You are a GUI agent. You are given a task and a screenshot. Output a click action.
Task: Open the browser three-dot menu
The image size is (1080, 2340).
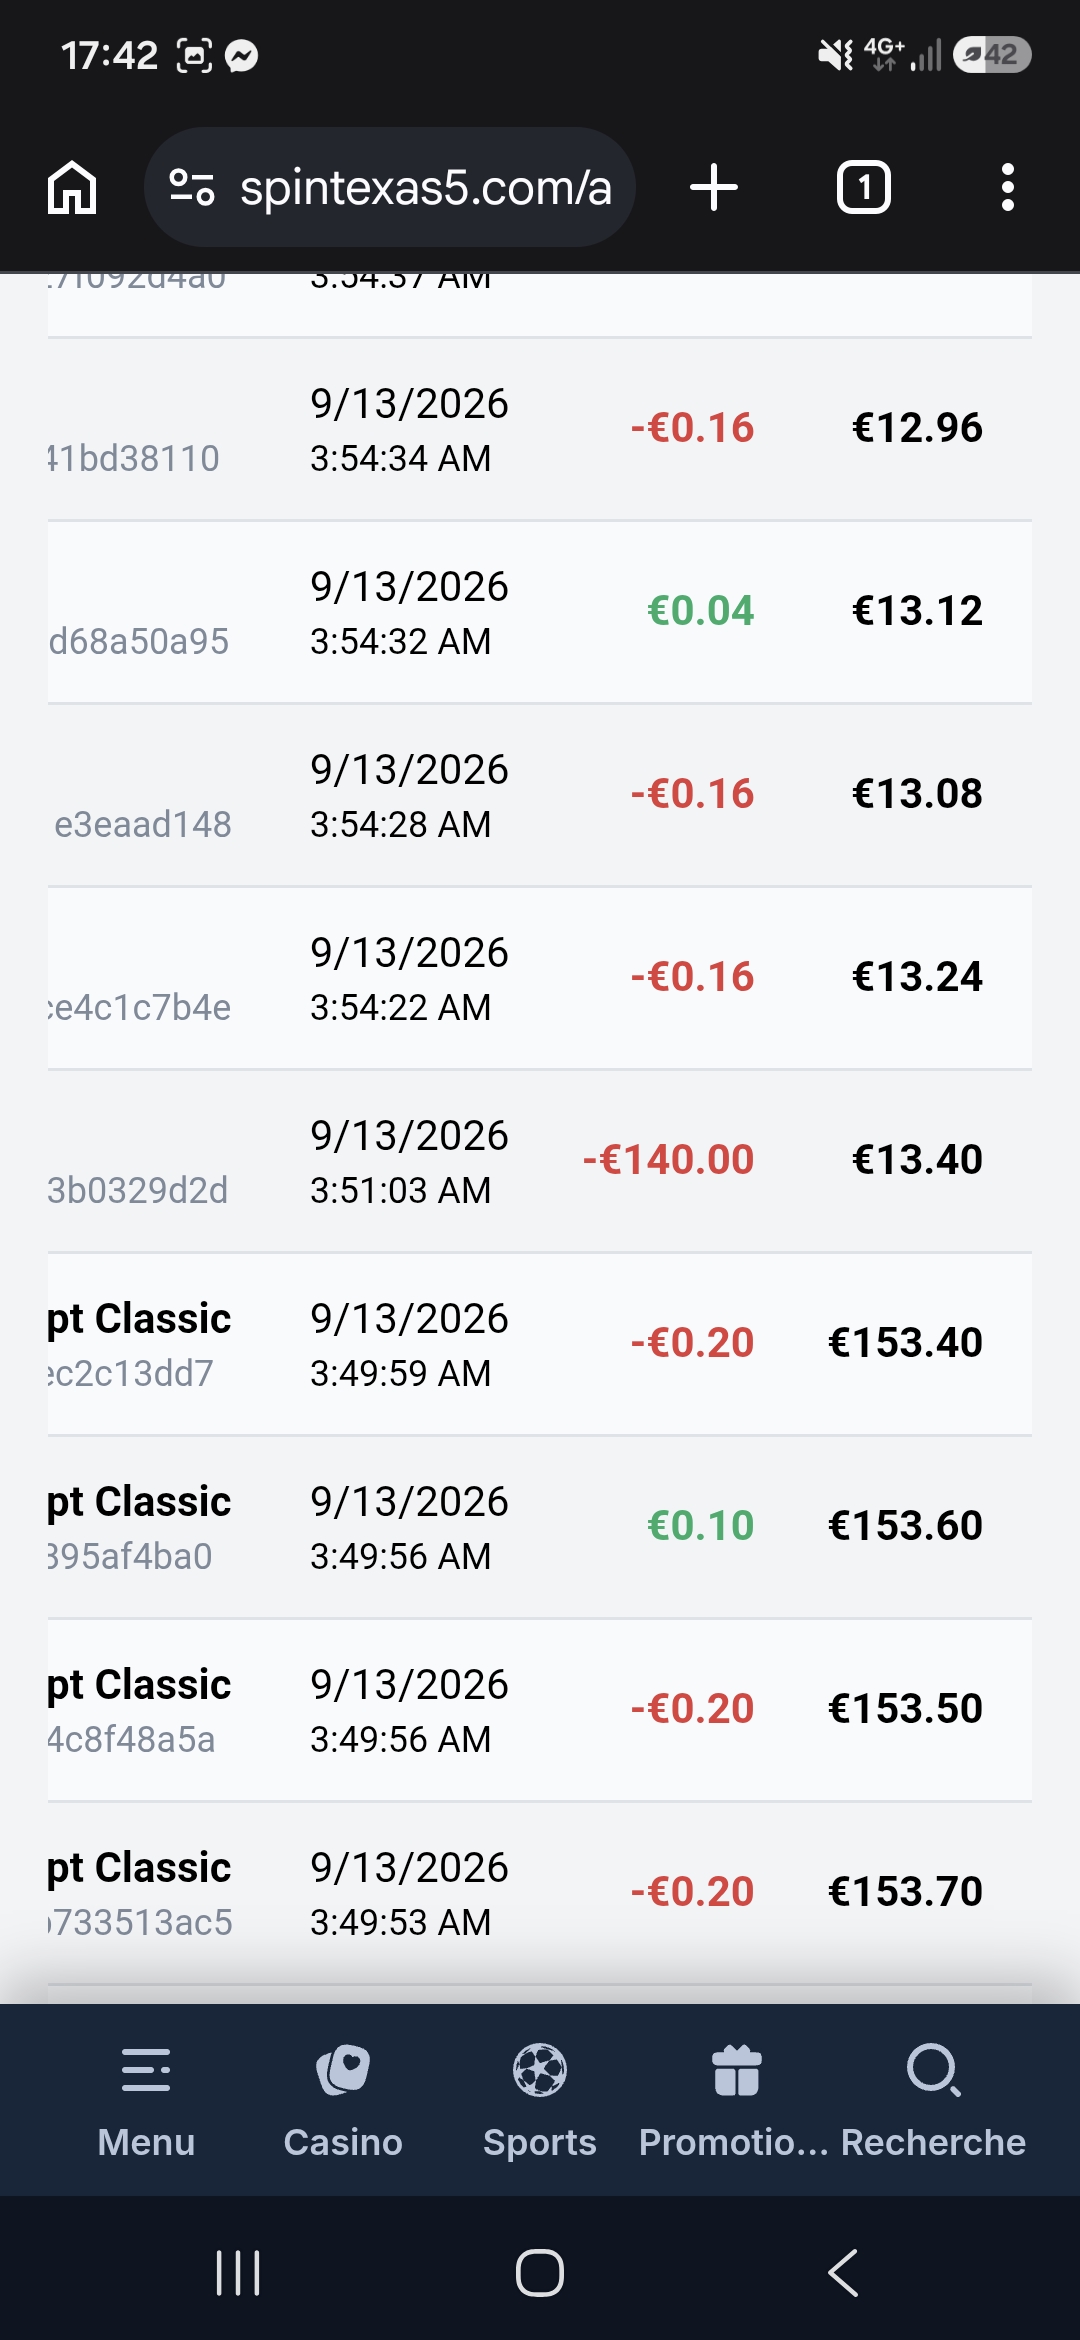[x=1008, y=187]
